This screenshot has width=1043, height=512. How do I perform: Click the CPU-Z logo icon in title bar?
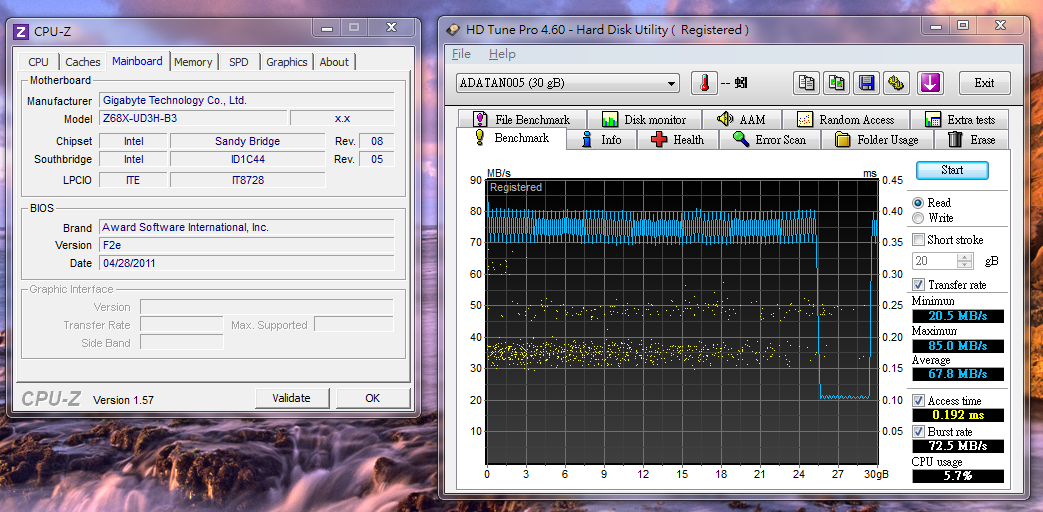(x=21, y=31)
